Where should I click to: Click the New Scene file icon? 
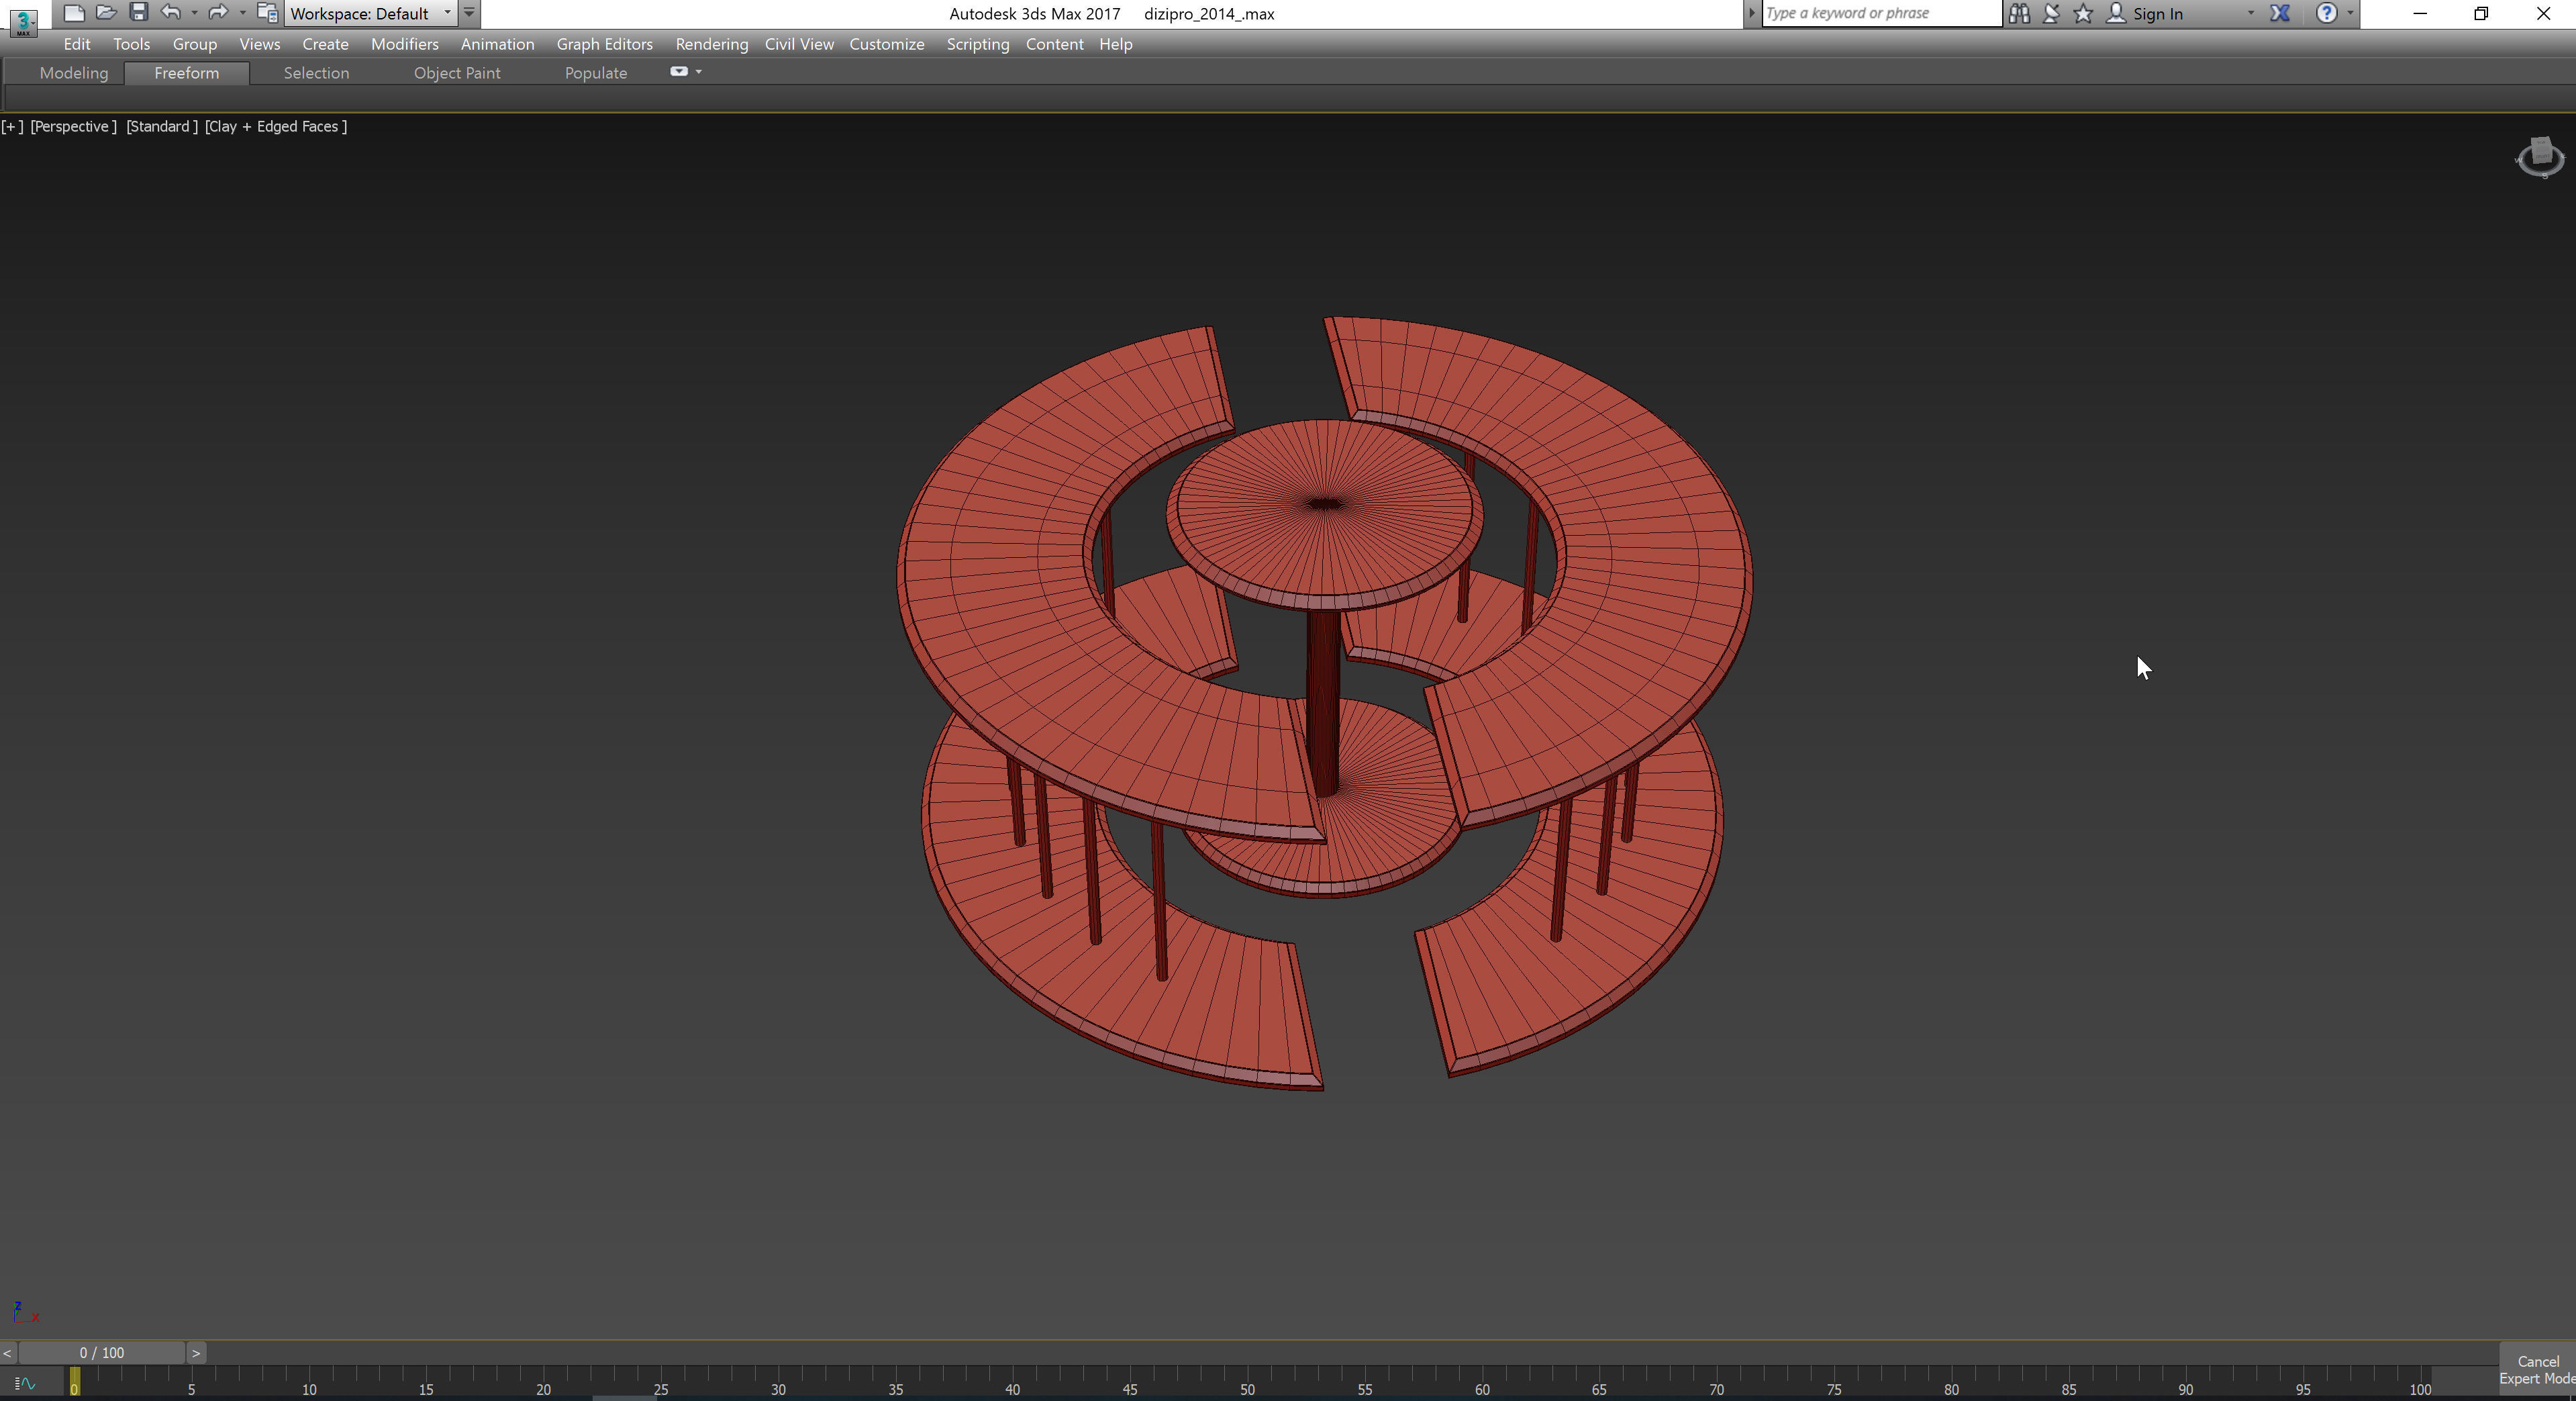[73, 13]
